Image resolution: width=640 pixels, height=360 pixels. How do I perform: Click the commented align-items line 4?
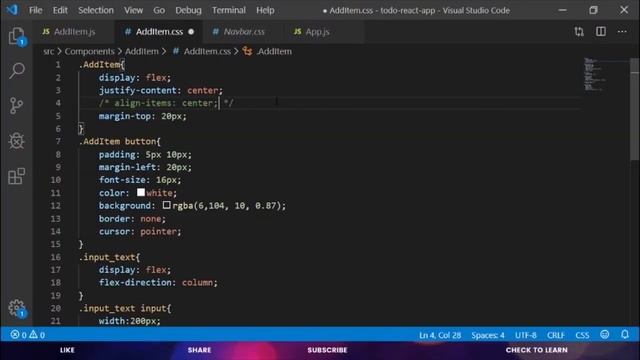[x=166, y=103]
